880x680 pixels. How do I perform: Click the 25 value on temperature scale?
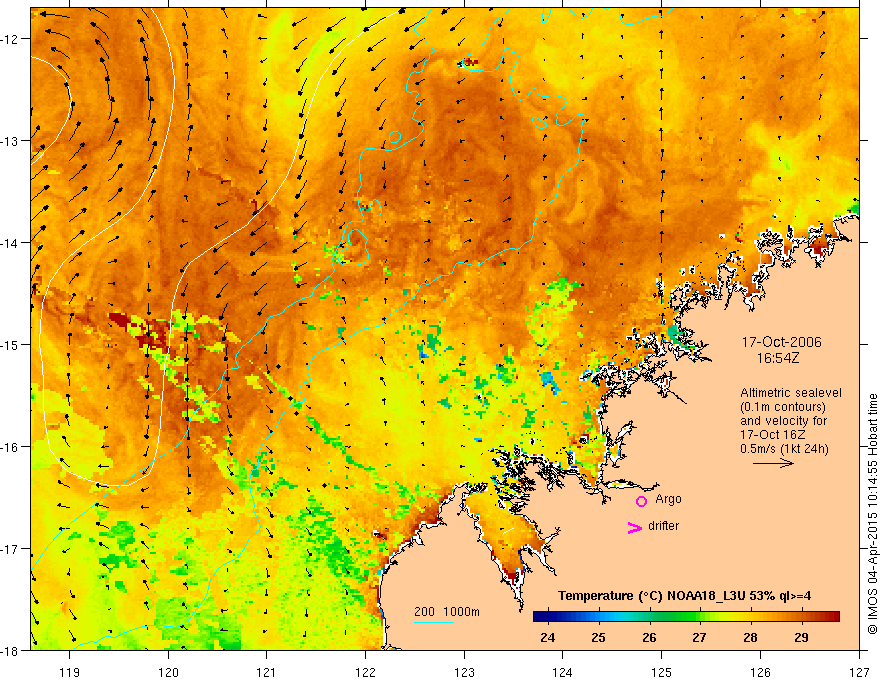click(x=598, y=637)
